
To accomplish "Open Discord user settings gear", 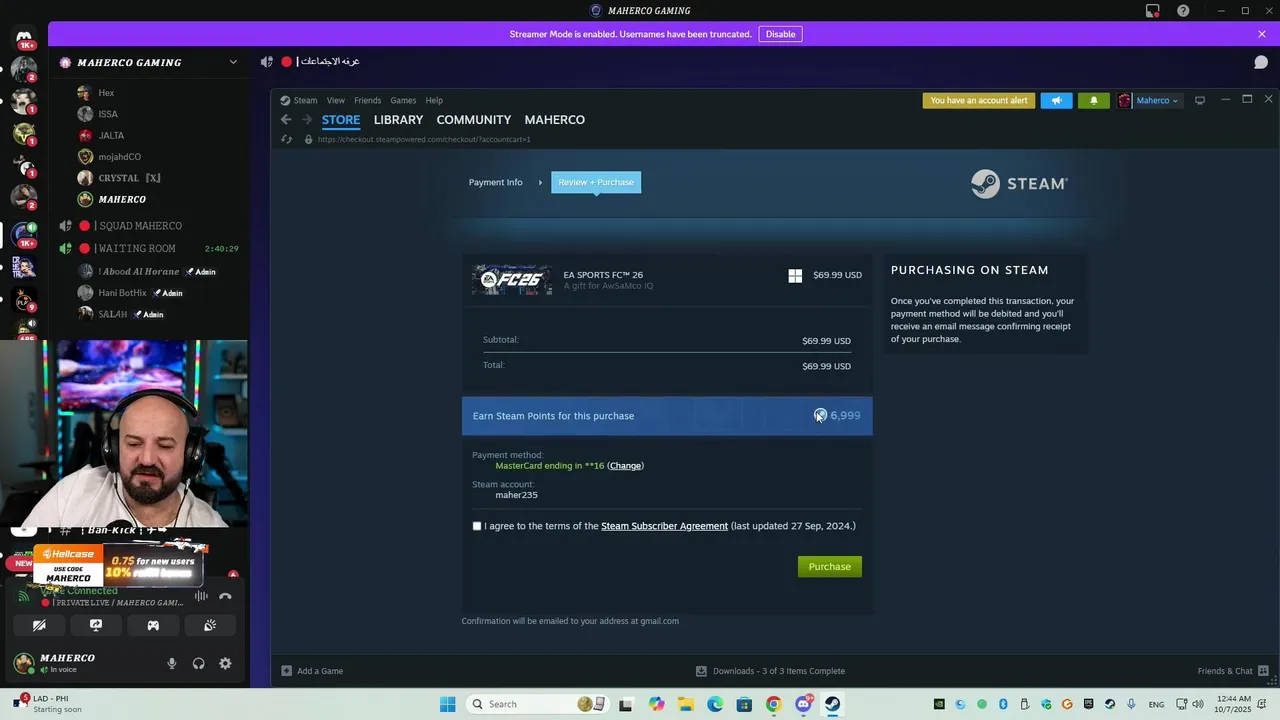I will [225, 663].
